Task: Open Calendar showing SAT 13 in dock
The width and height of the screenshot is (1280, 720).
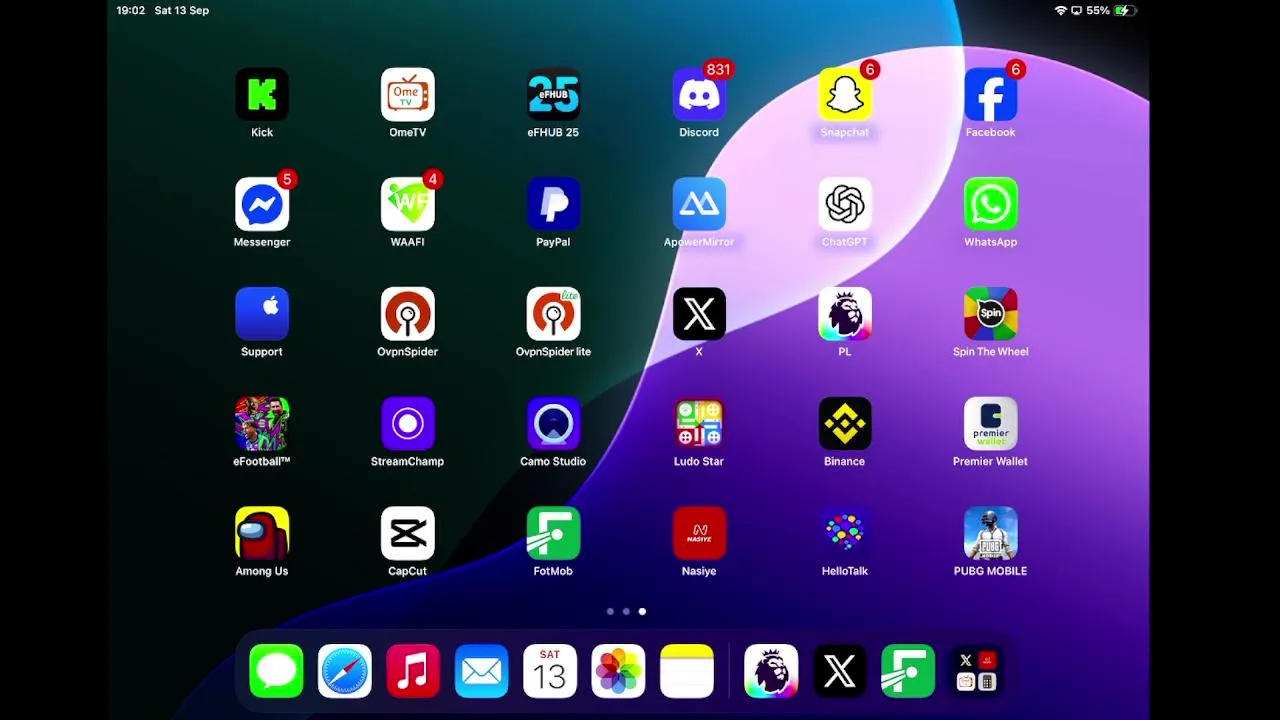Action: 550,671
